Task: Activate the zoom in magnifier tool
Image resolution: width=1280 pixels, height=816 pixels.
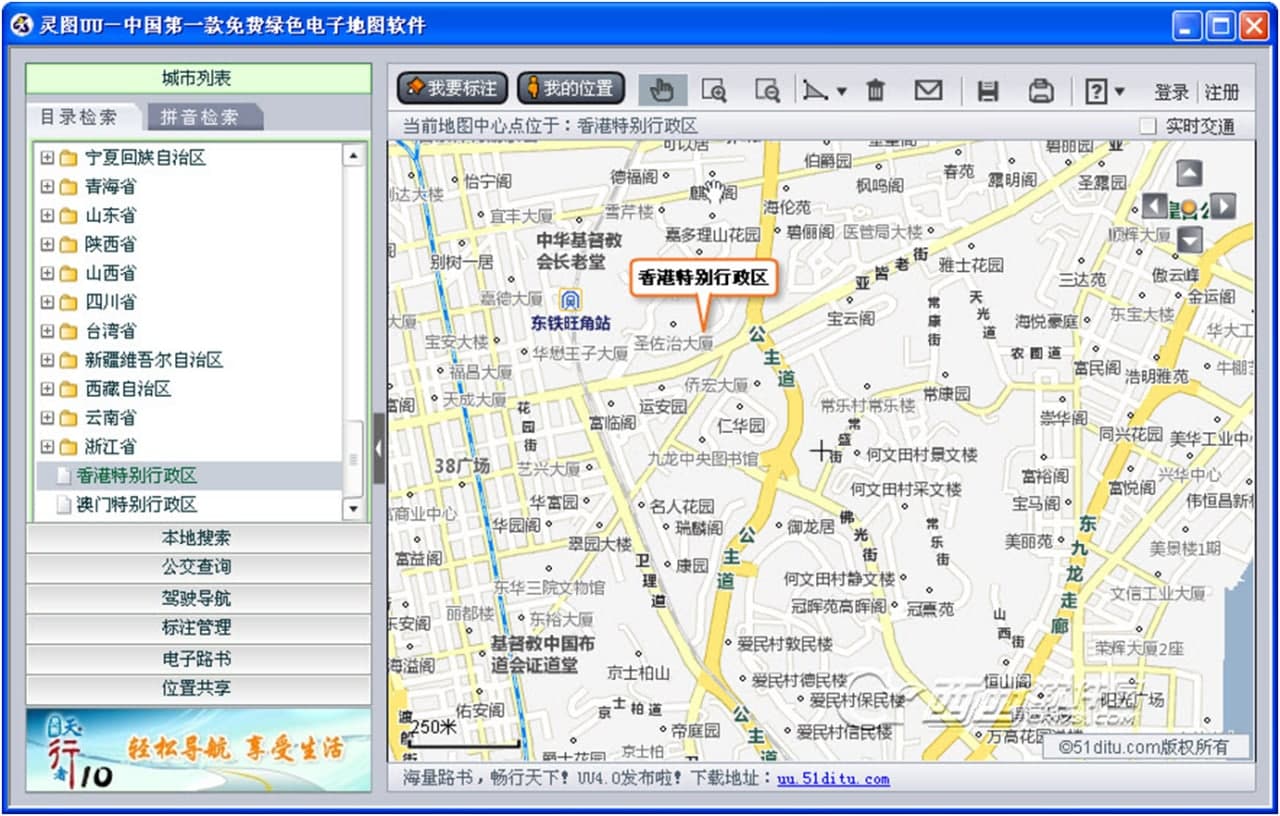Action: click(x=714, y=90)
